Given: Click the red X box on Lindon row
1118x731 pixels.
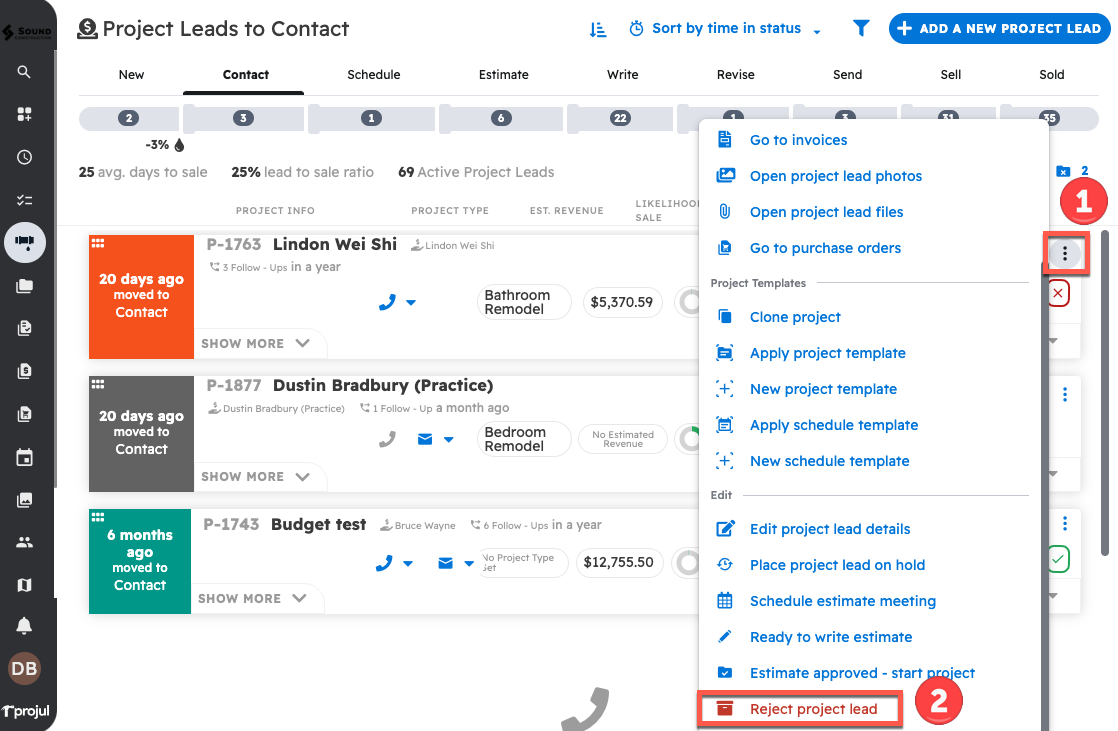Looking at the screenshot, I should coord(1058,294).
